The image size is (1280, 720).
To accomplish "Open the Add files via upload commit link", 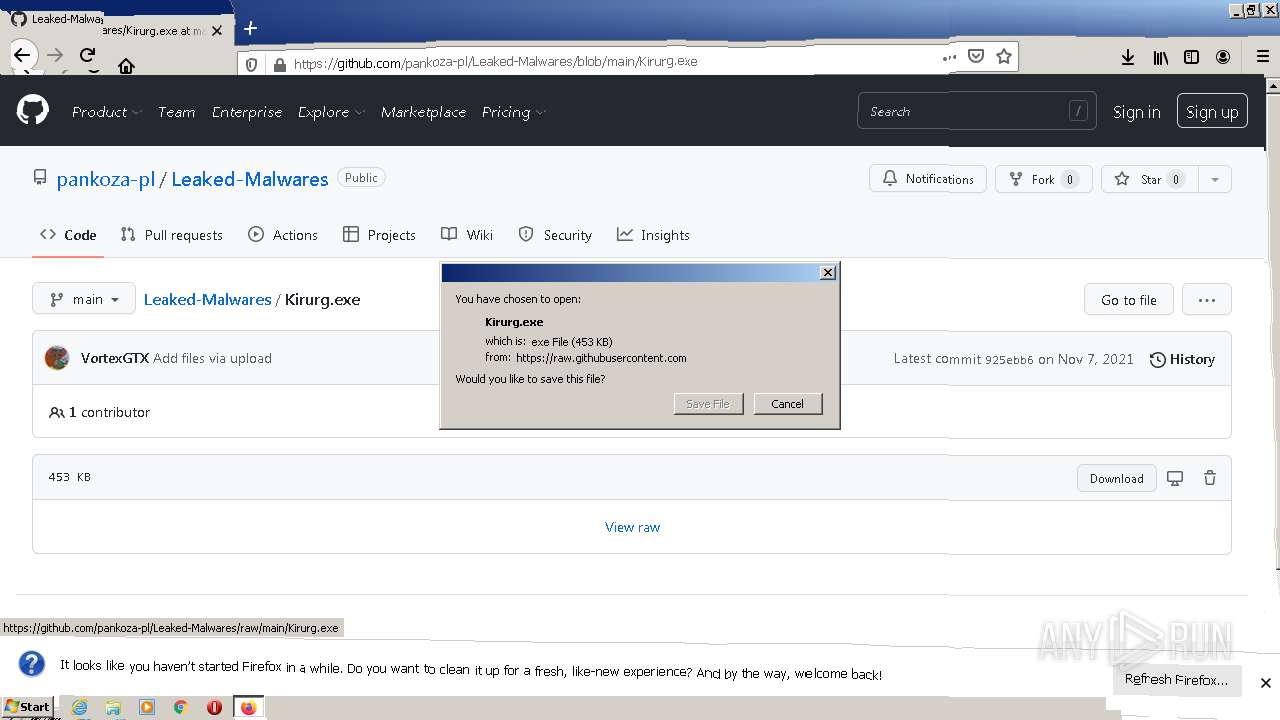I will click(212, 358).
